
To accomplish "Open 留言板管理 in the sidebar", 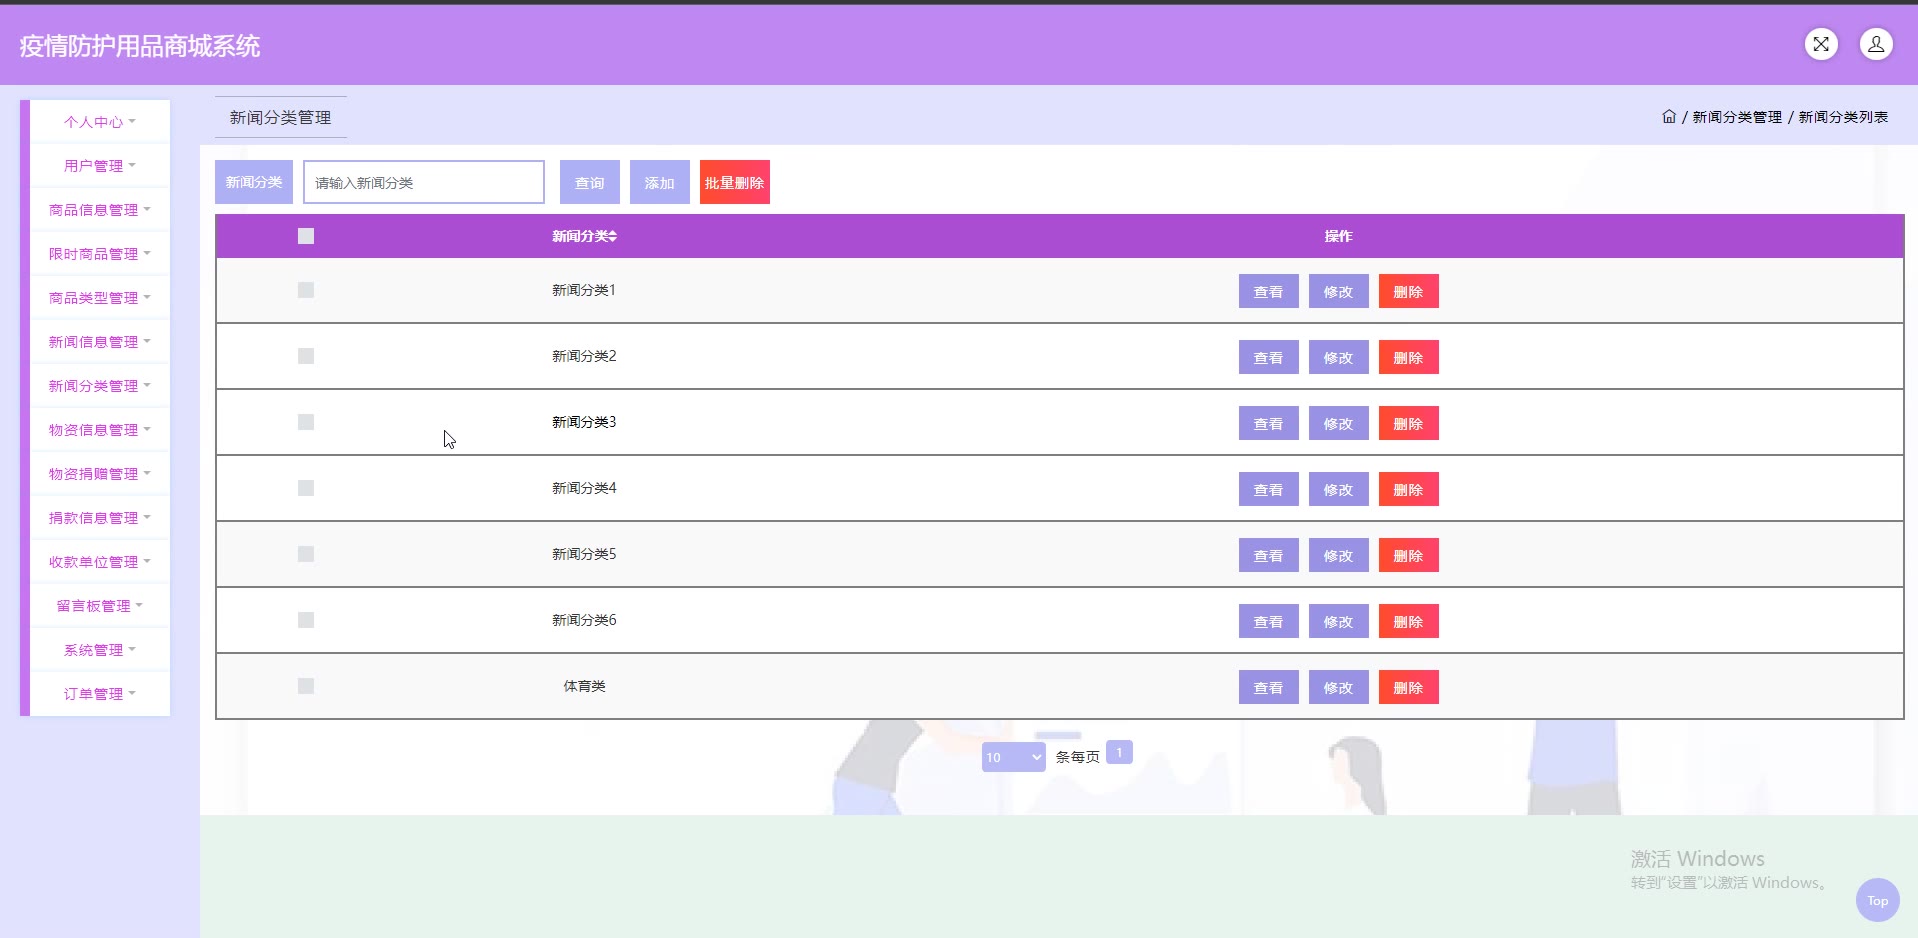I will coord(100,606).
